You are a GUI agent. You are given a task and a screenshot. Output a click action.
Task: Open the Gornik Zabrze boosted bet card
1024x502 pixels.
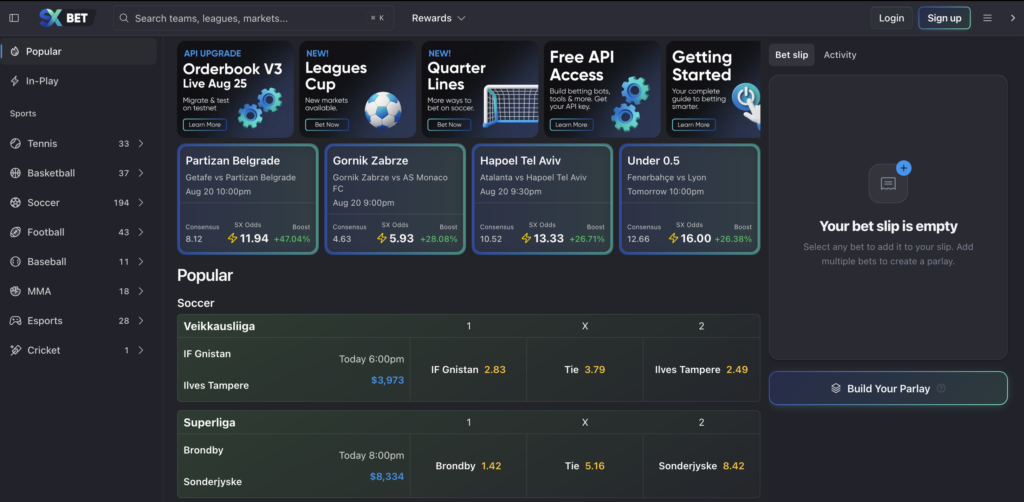(x=395, y=199)
